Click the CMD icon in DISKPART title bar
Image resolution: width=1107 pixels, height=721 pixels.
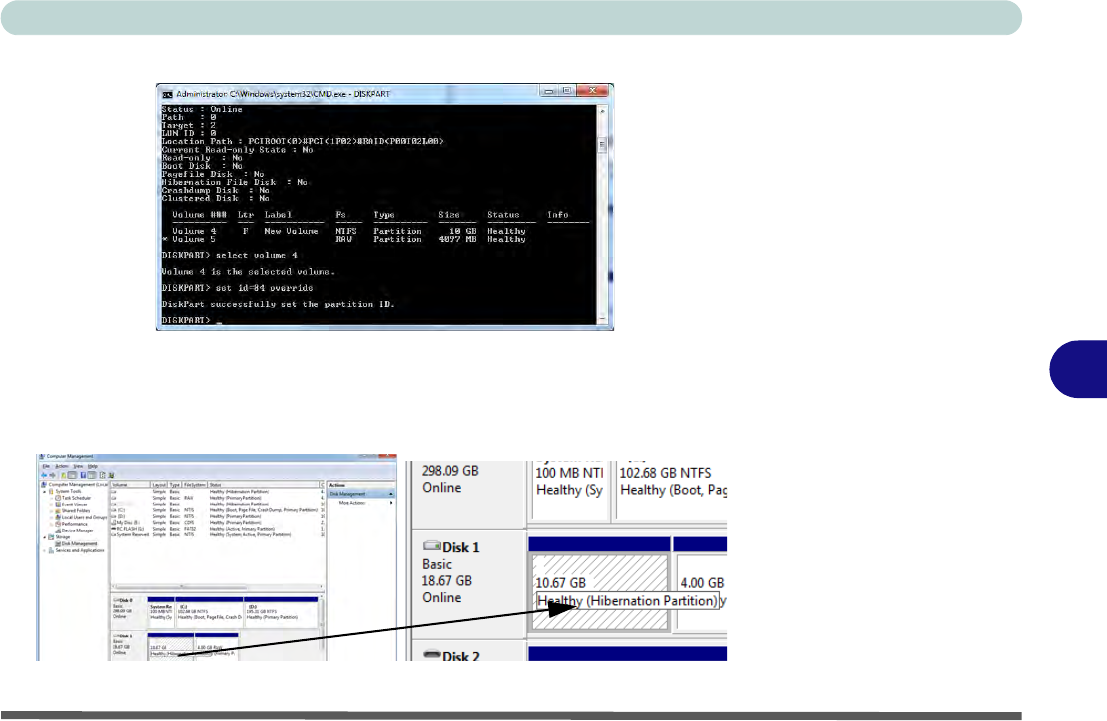coord(166,93)
